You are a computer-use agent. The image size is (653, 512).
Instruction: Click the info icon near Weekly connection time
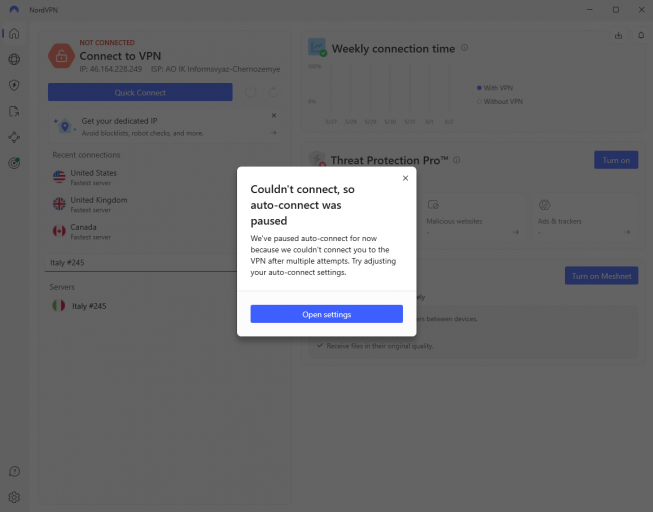pos(464,48)
